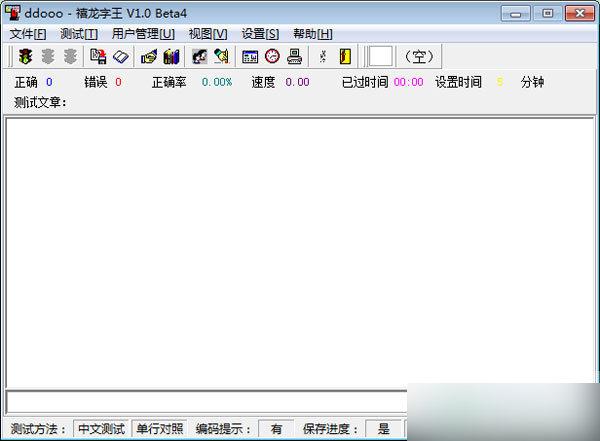
Task: Click the calendar window icon in toolbar
Action: 250,57
